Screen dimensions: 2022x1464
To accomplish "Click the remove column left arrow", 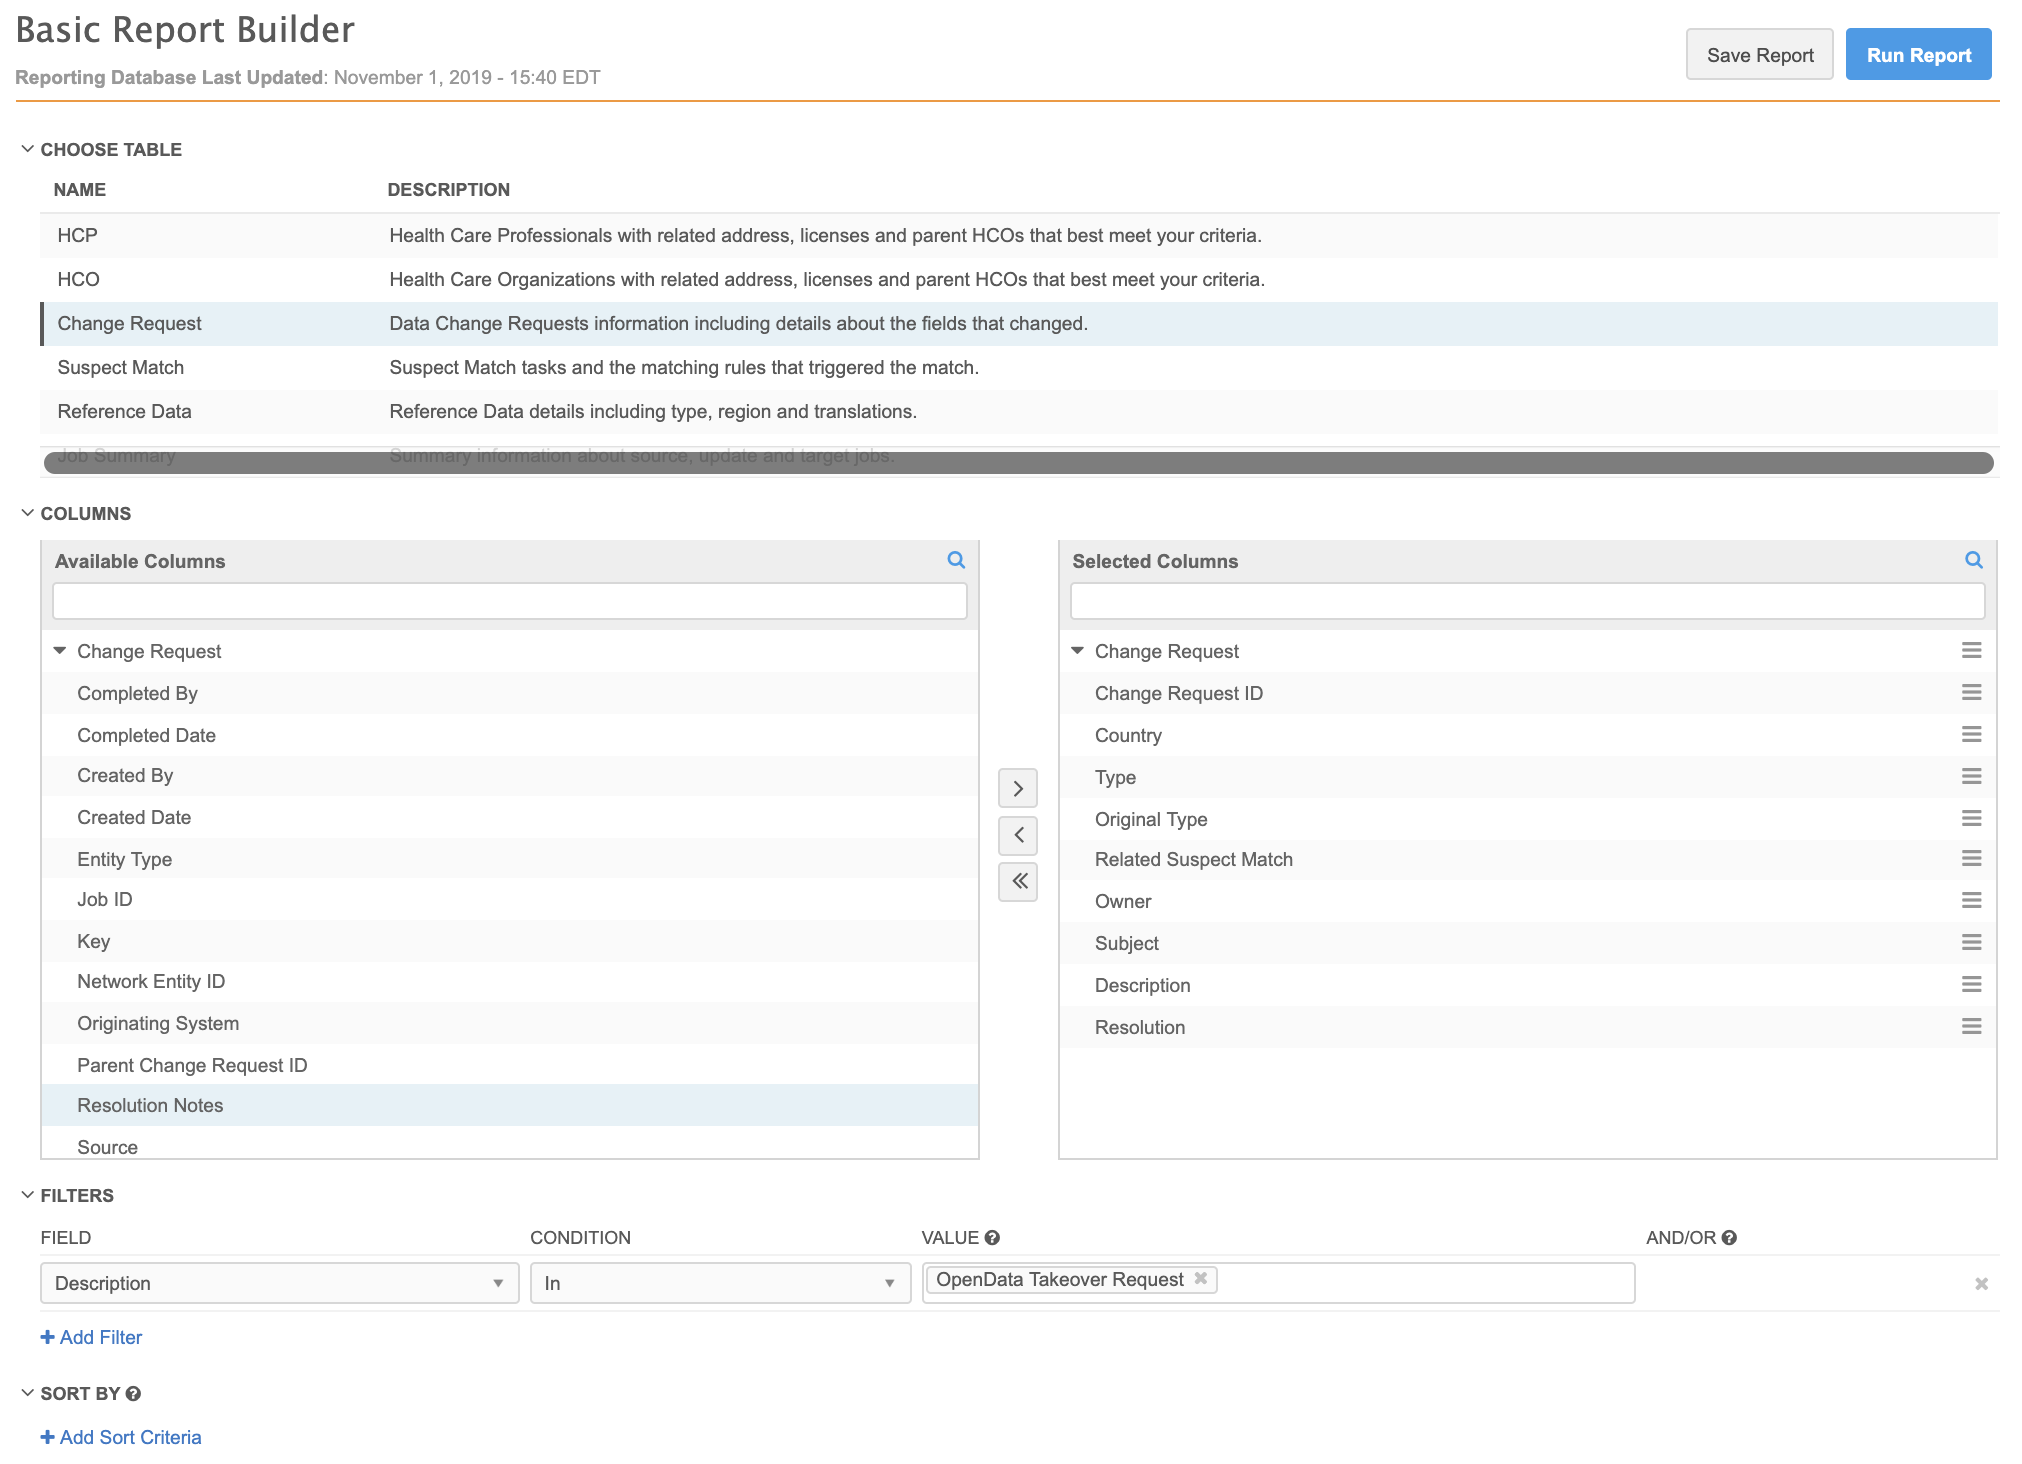I will (1017, 835).
